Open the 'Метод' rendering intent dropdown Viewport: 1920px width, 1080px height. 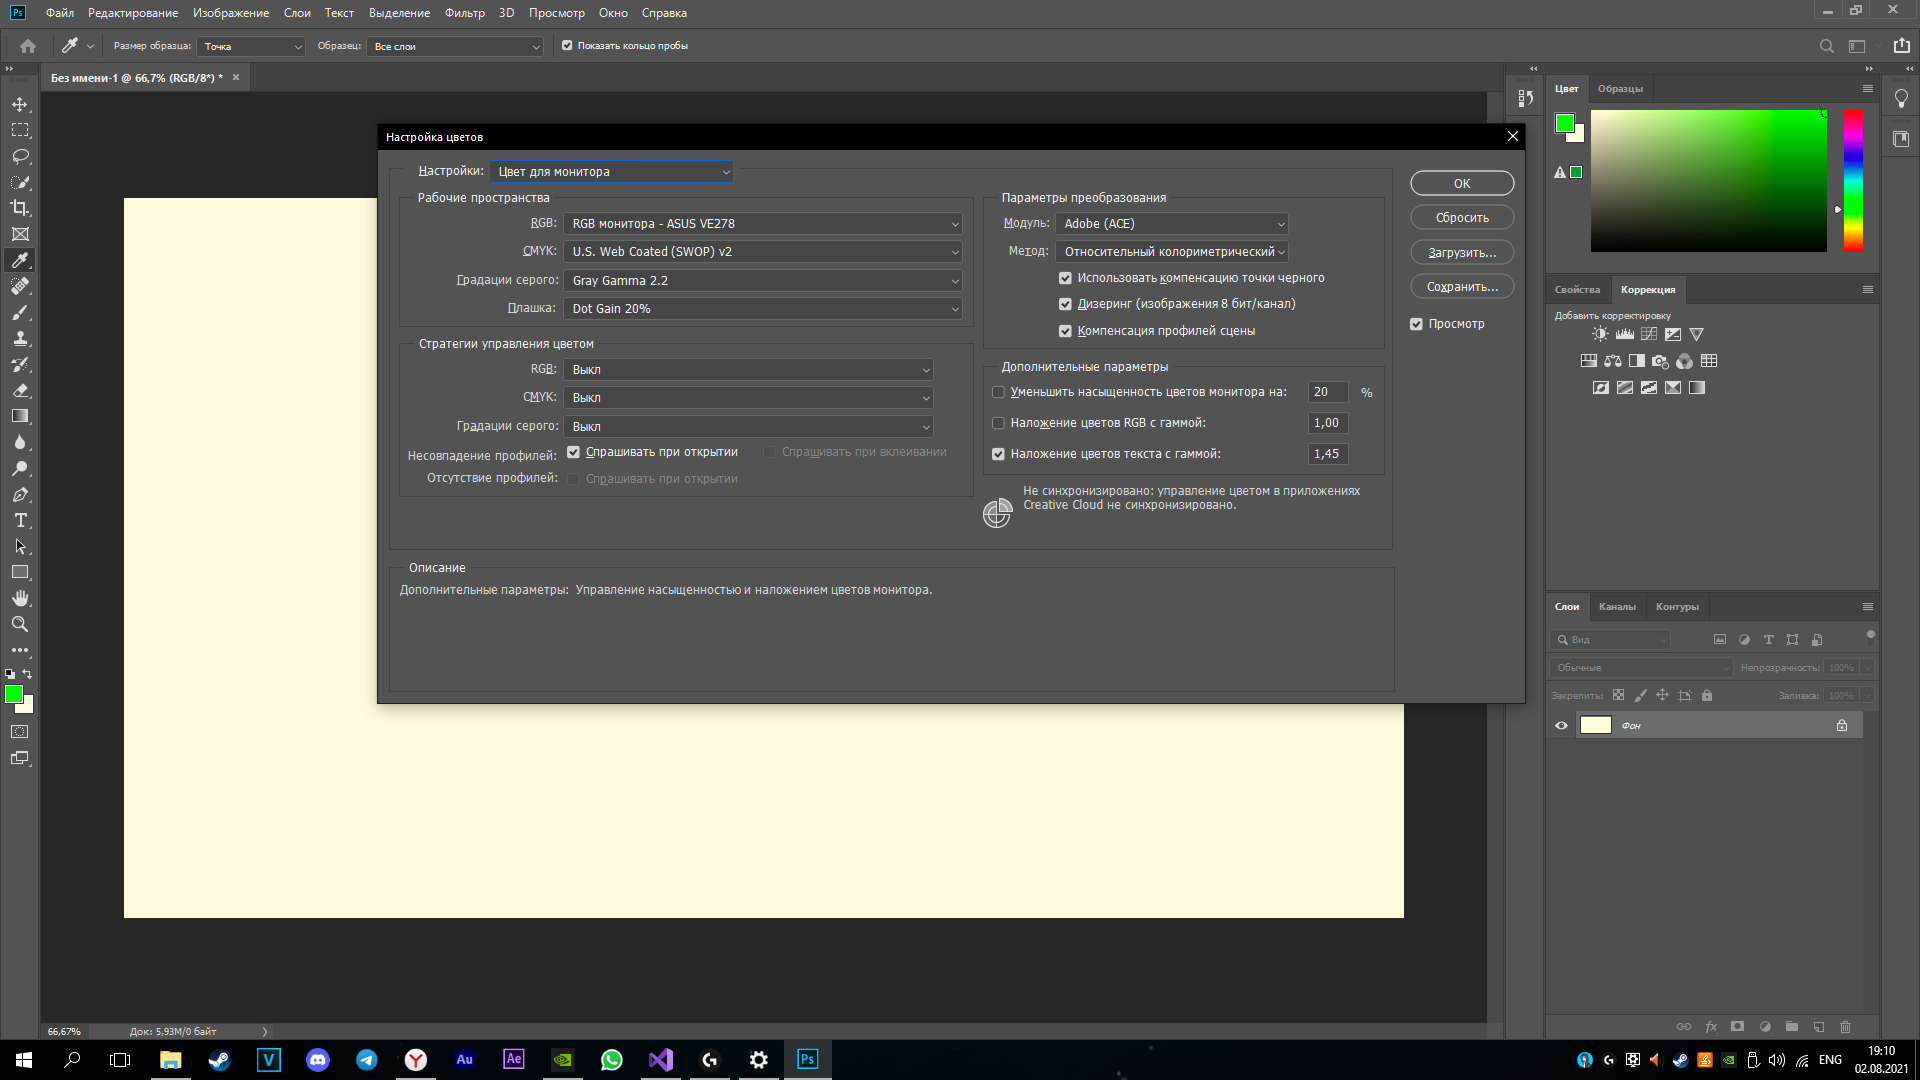coord(1172,252)
